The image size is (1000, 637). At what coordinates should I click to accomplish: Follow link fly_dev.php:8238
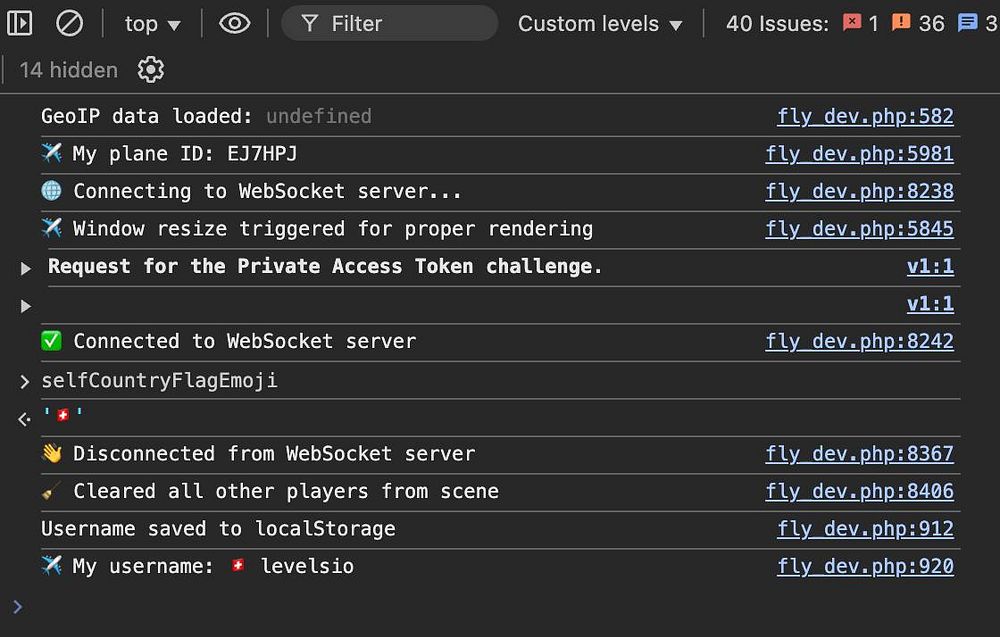coord(859,191)
